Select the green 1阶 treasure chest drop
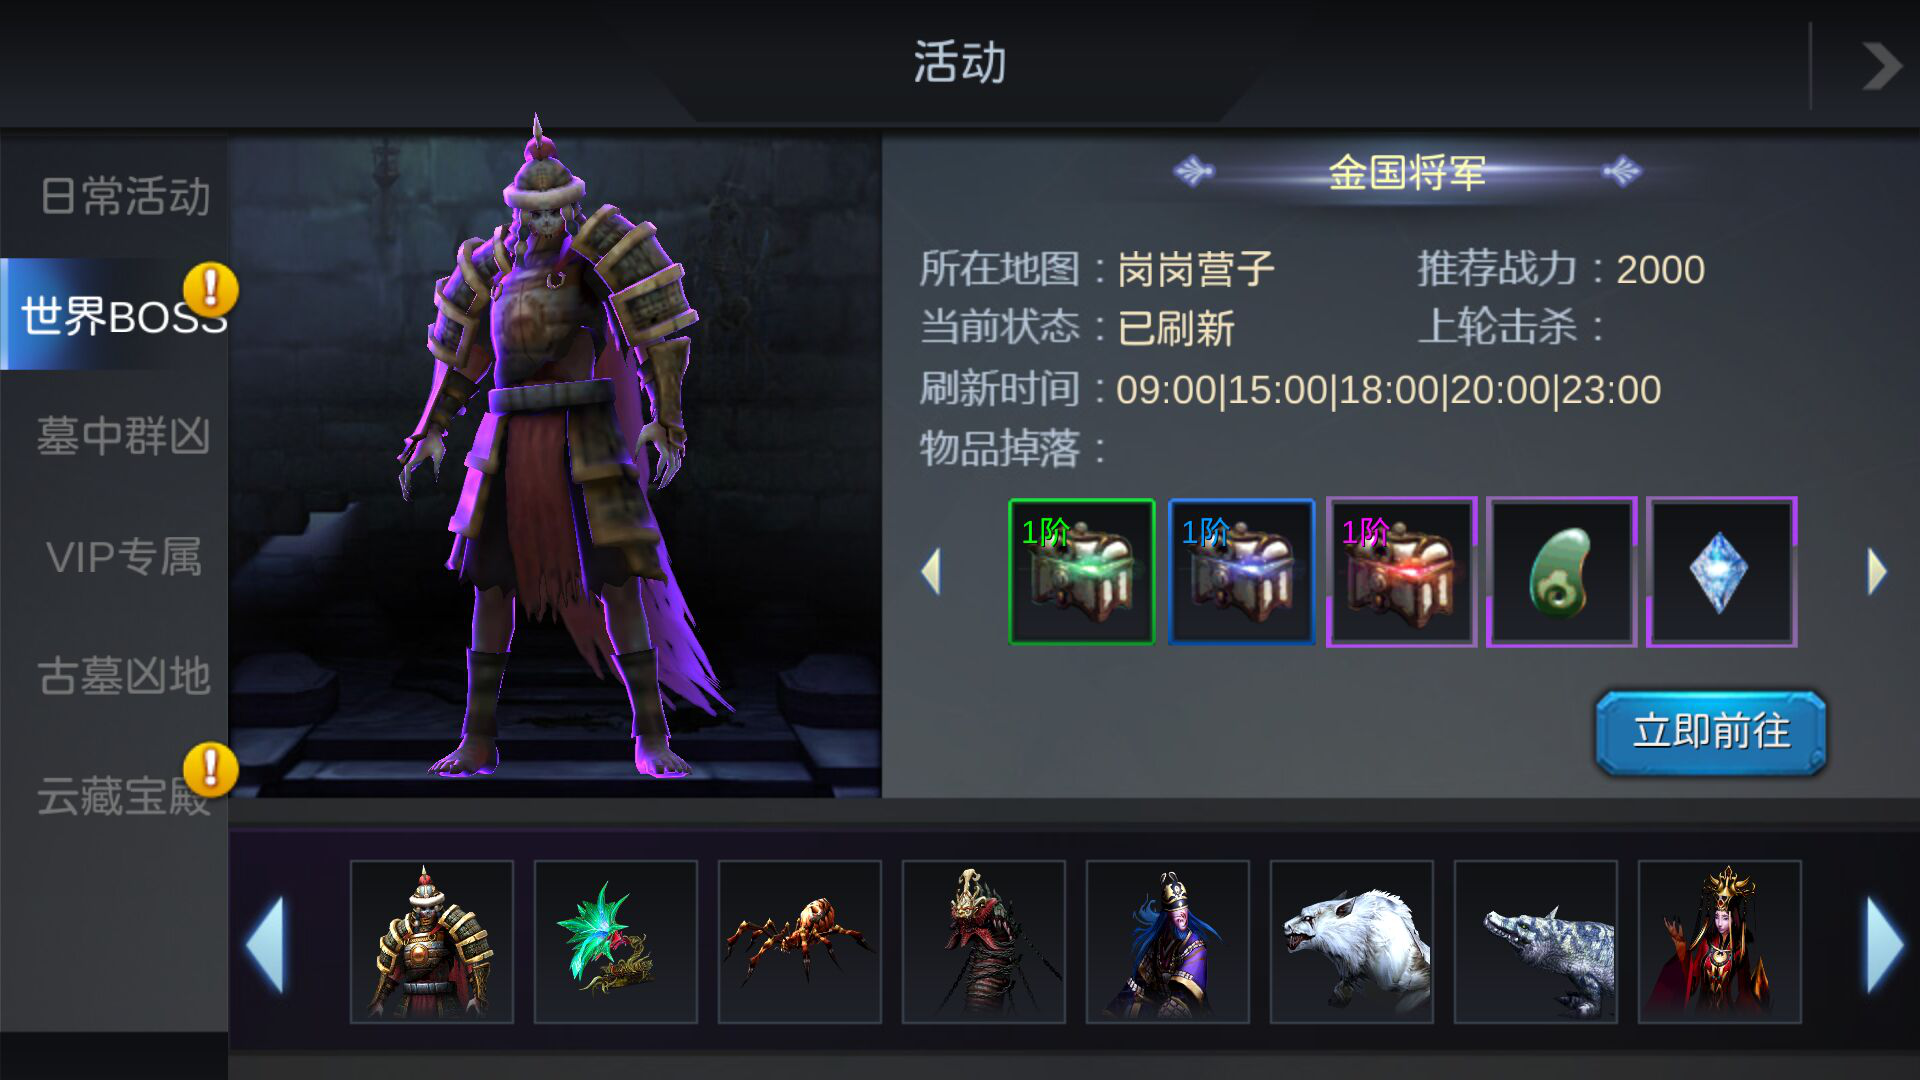Viewport: 1920px width, 1080px height. click(x=1081, y=572)
